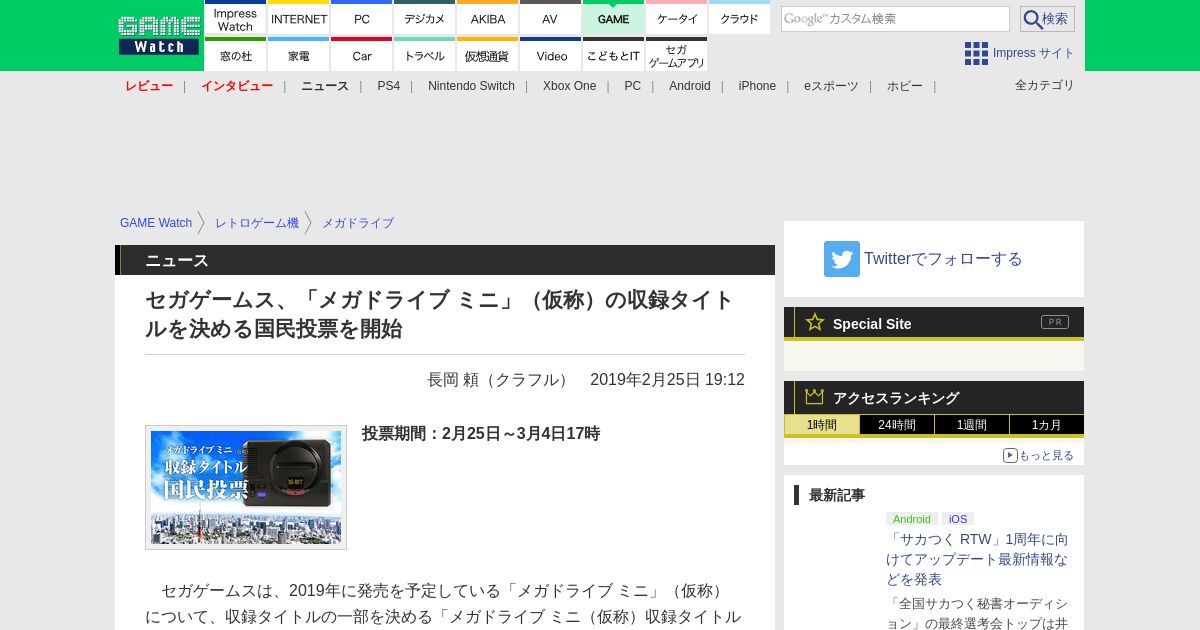Viewport: 1200px width, 630px height.
Task: Open ニュース category
Action: (x=325, y=86)
